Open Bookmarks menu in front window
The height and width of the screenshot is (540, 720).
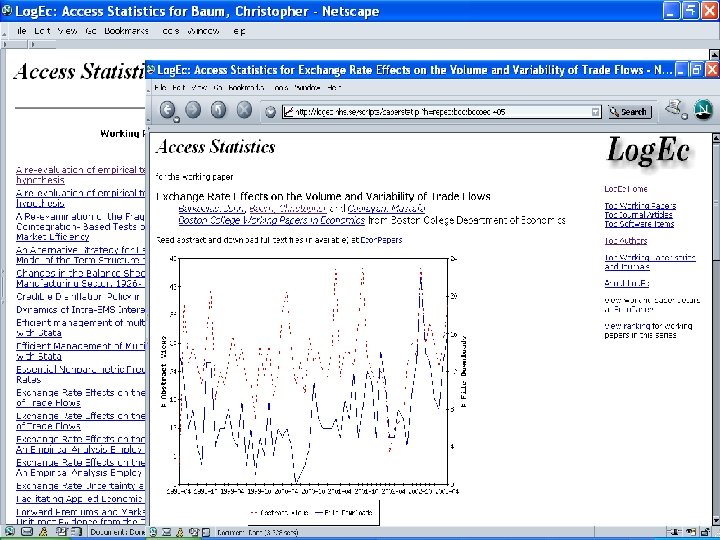(246, 87)
